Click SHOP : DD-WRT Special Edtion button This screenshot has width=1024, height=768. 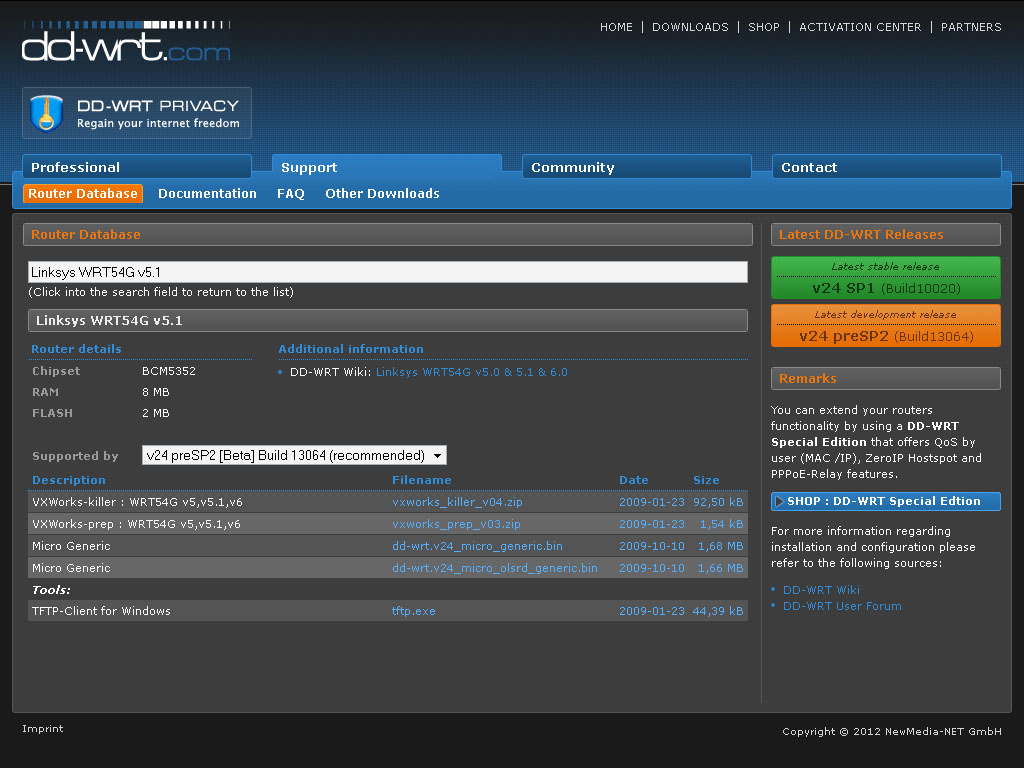(x=886, y=501)
